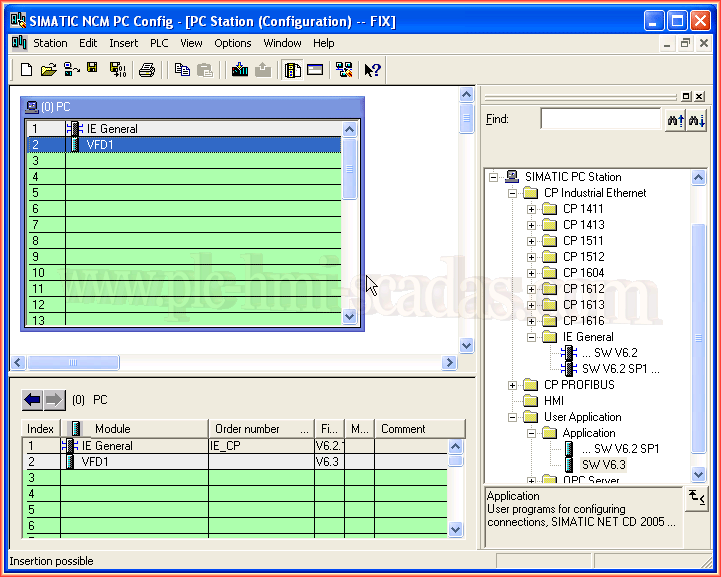Click the find upward binoculars button
The image size is (721, 577).
pos(675,120)
